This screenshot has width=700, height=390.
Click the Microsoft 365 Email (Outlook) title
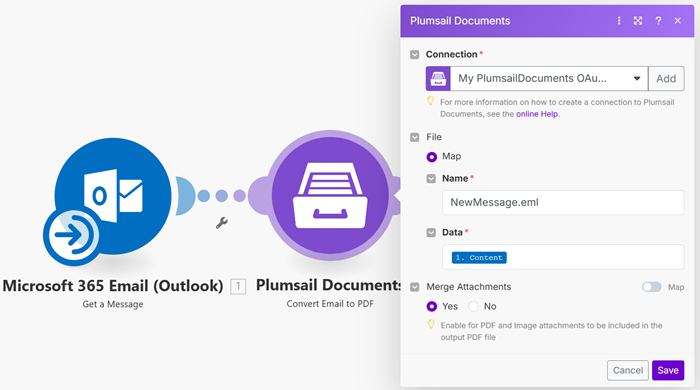point(113,286)
